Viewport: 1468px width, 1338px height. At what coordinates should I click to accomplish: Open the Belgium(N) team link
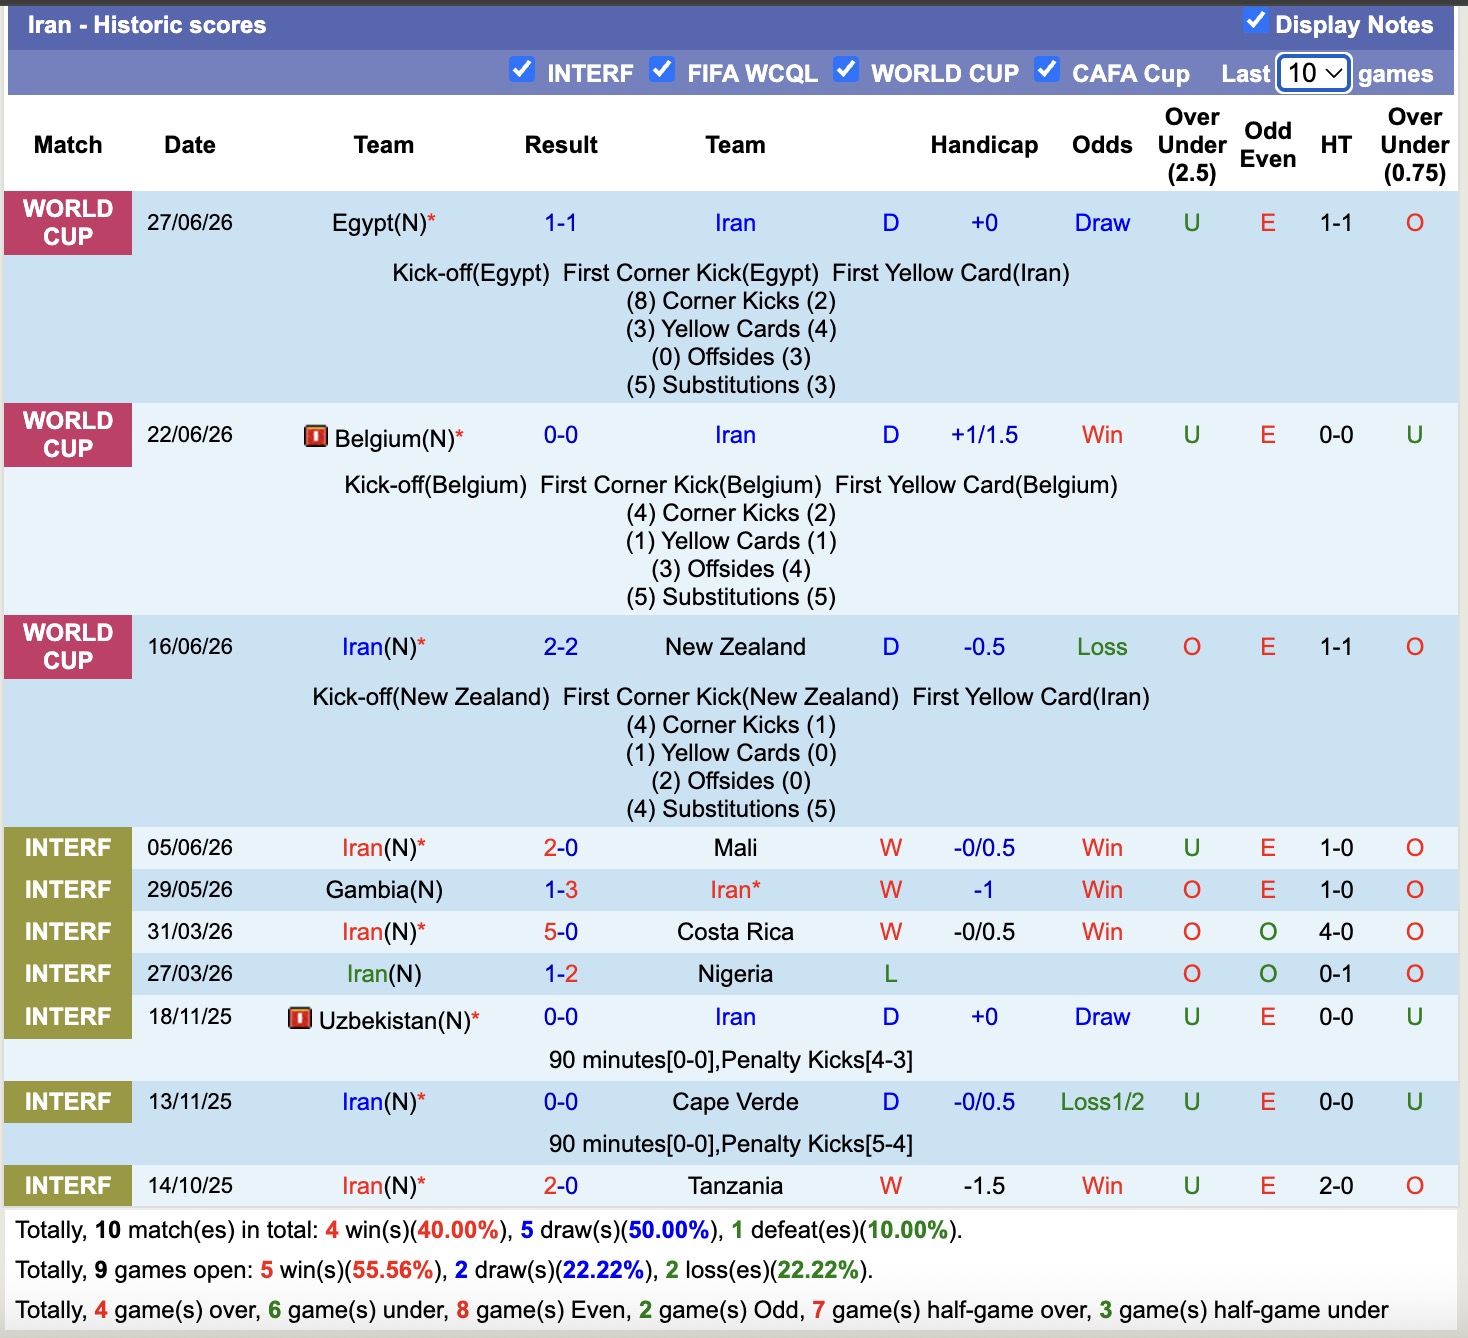[x=395, y=438]
